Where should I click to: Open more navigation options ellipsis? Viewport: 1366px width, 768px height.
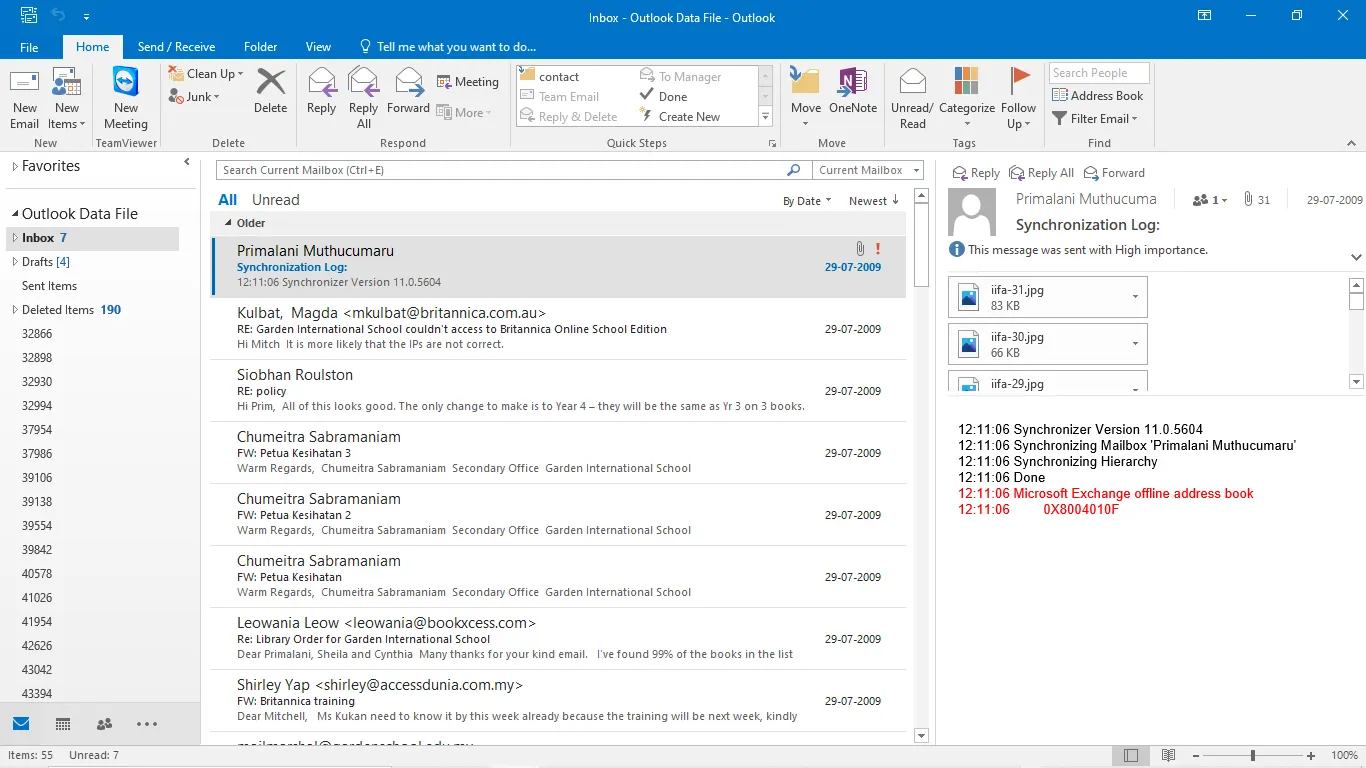click(147, 724)
